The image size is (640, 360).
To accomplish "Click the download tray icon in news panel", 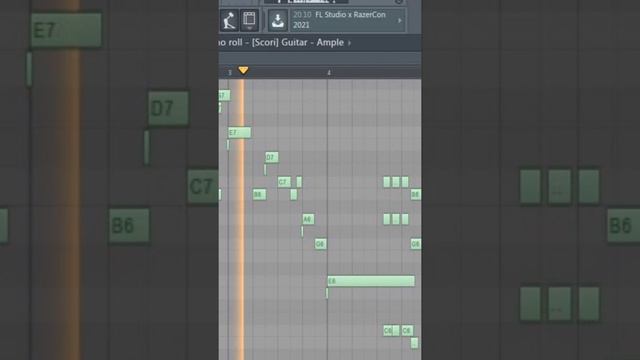I will tap(278, 20).
